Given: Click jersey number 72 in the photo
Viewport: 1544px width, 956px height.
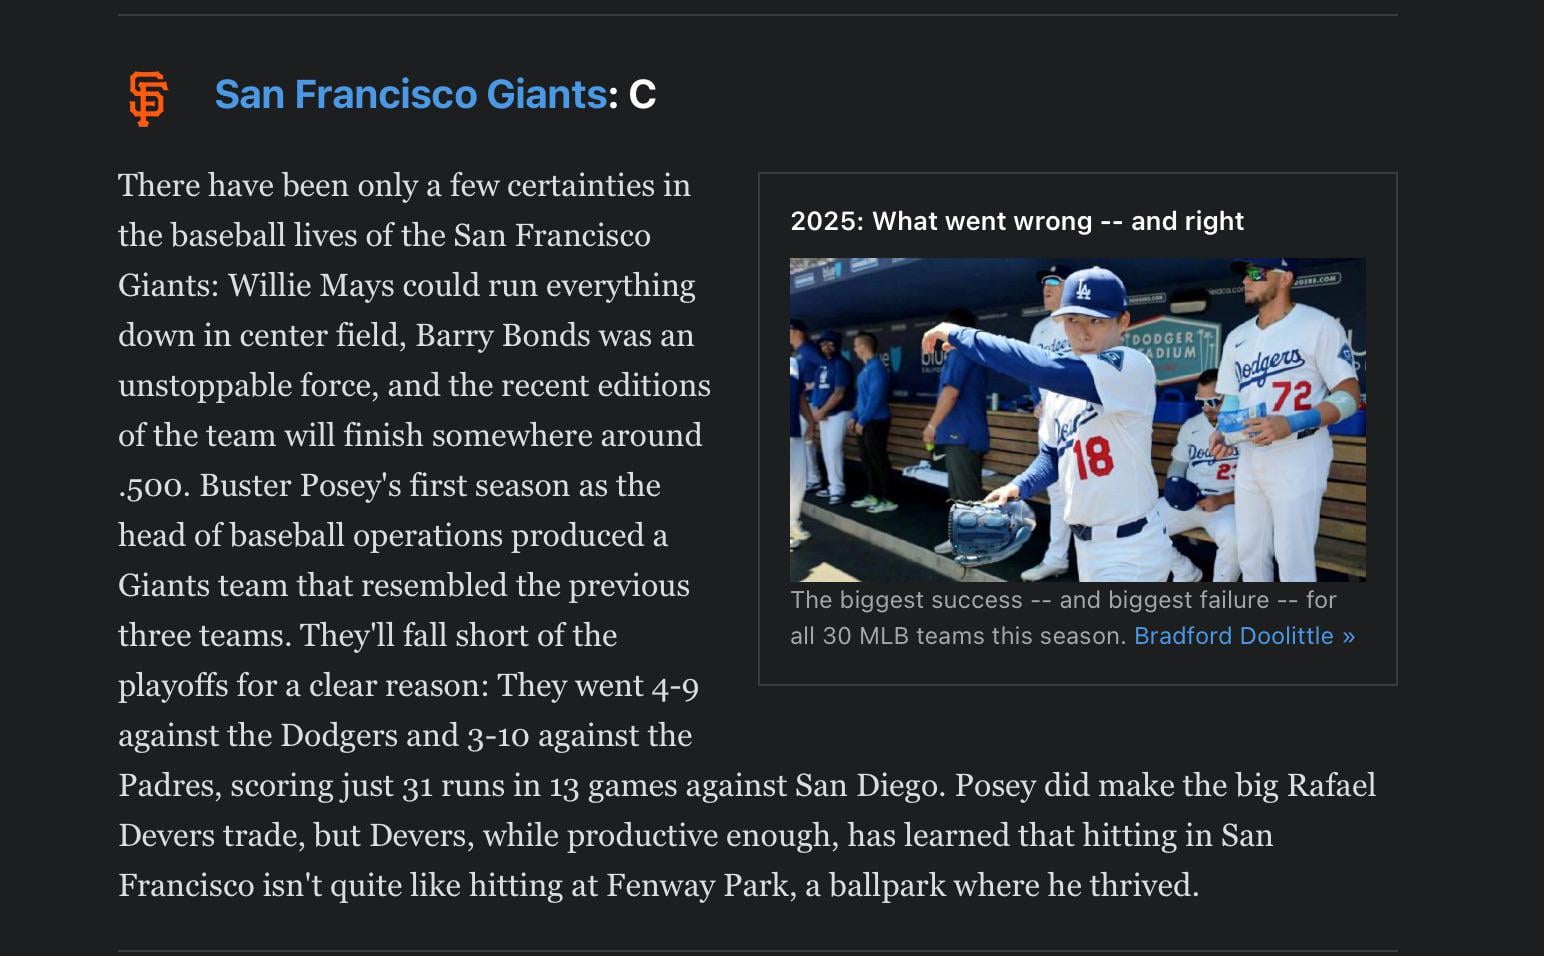Looking at the screenshot, I should tap(1291, 397).
